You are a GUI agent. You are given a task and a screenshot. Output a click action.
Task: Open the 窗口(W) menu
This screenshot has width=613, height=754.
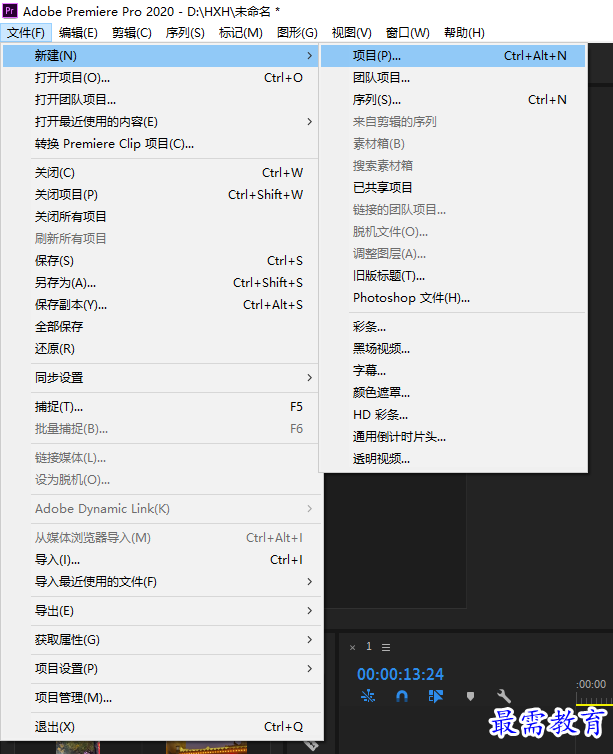point(408,33)
